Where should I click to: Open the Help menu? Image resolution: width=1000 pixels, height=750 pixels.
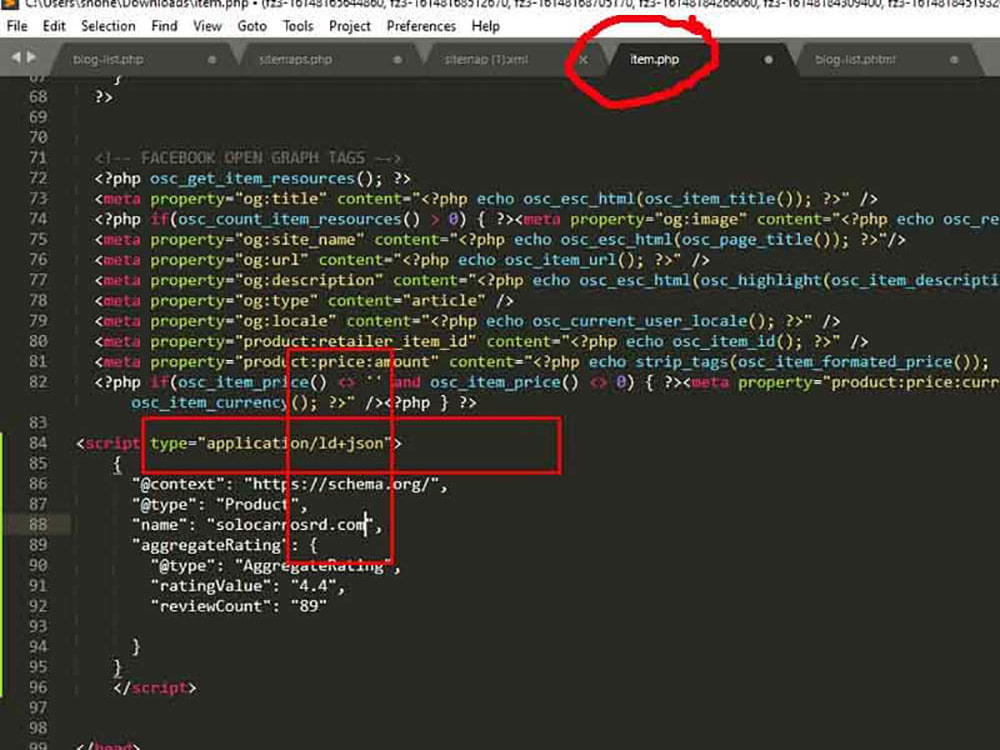(x=485, y=26)
